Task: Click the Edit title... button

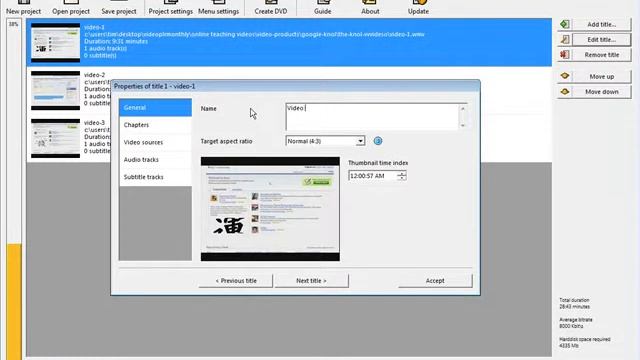Action: (x=602, y=40)
